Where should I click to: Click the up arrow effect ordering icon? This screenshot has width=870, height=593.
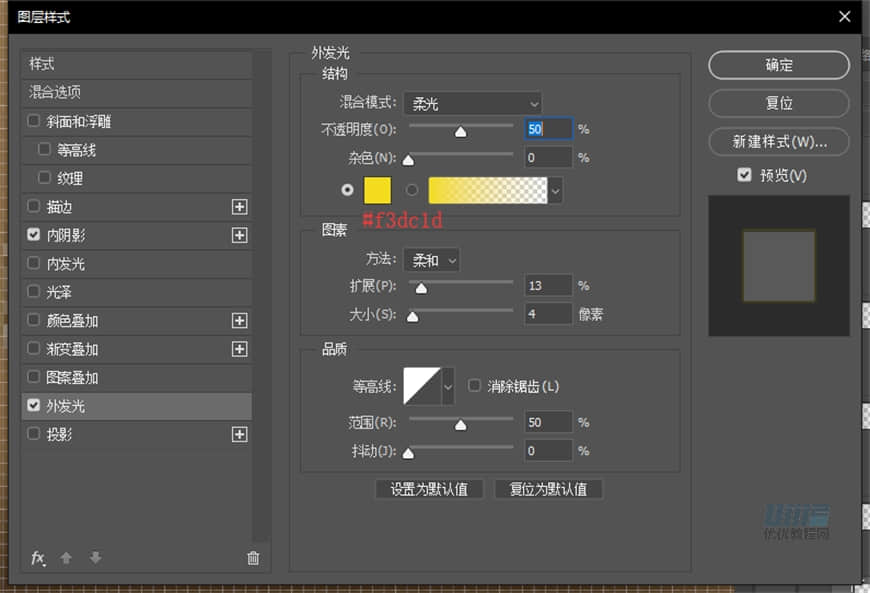click(x=67, y=558)
